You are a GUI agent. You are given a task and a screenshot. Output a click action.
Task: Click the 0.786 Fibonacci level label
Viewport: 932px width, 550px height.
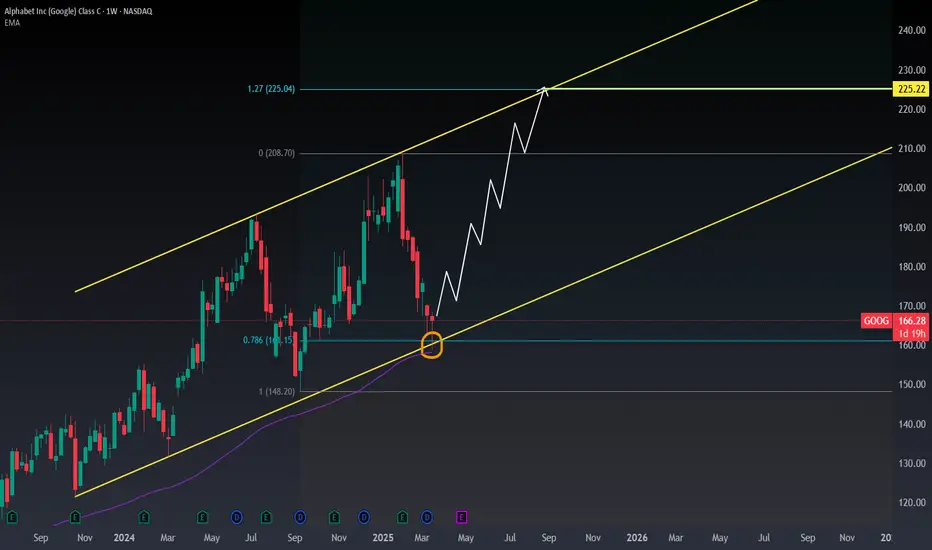[x=267, y=340]
